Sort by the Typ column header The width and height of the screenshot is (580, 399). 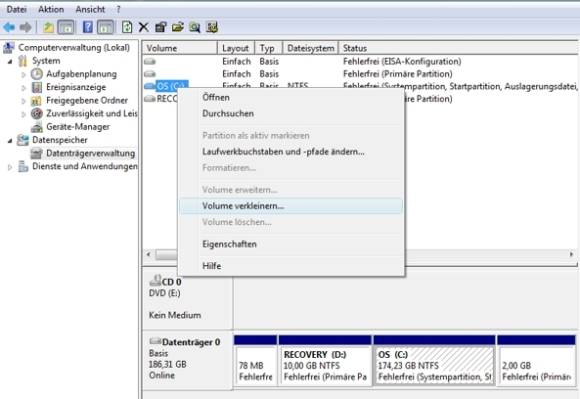point(269,48)
